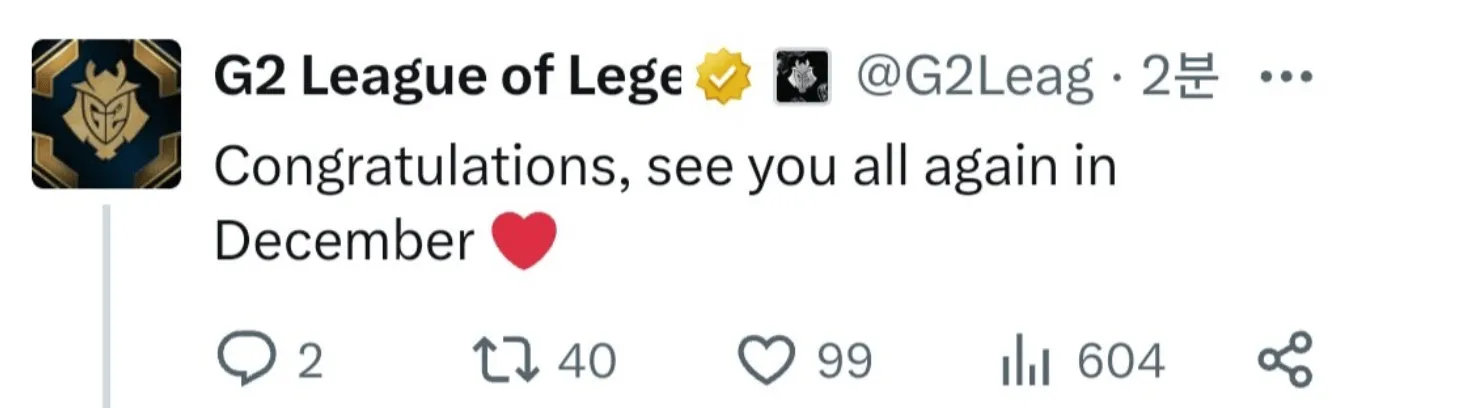Click the like count showing 99
1466x408 pixels.
point(845,361)
